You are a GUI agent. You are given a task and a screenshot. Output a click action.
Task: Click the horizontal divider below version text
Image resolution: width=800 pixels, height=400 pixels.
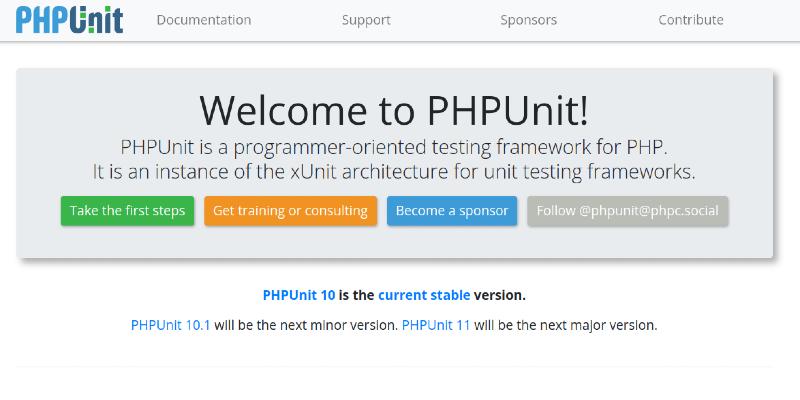click(394, 367)
